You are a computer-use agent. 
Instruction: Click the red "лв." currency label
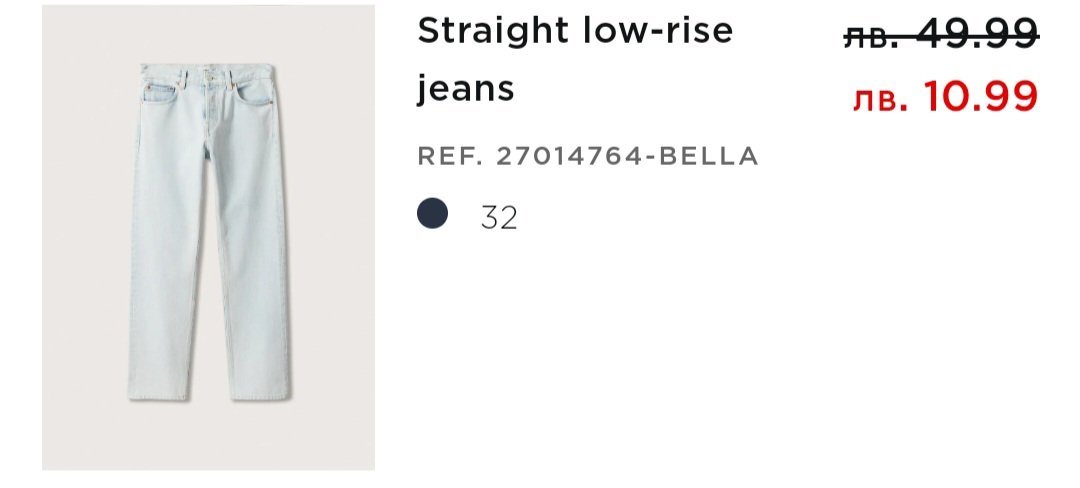[881, 99]
